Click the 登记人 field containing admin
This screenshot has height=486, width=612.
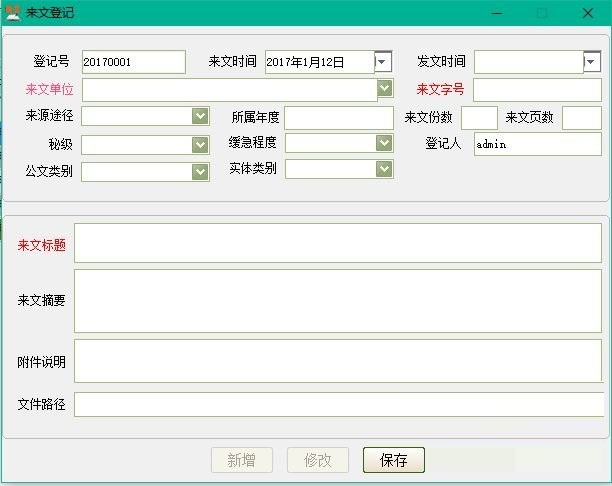point(537,144)
